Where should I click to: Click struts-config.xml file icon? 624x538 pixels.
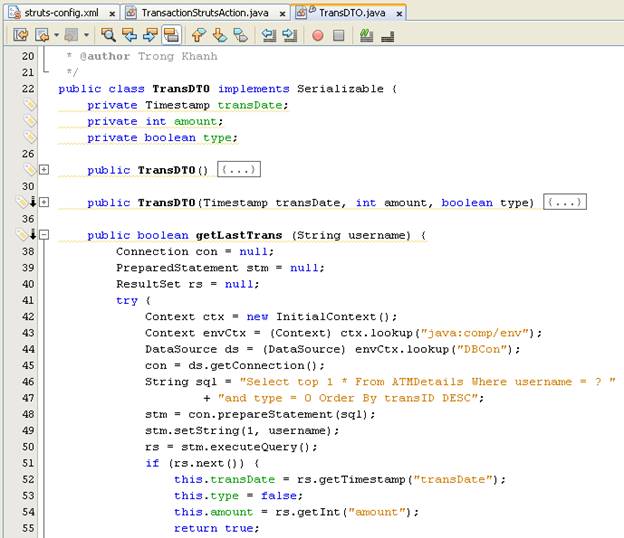pyautogui.click(x=15, y=13)
